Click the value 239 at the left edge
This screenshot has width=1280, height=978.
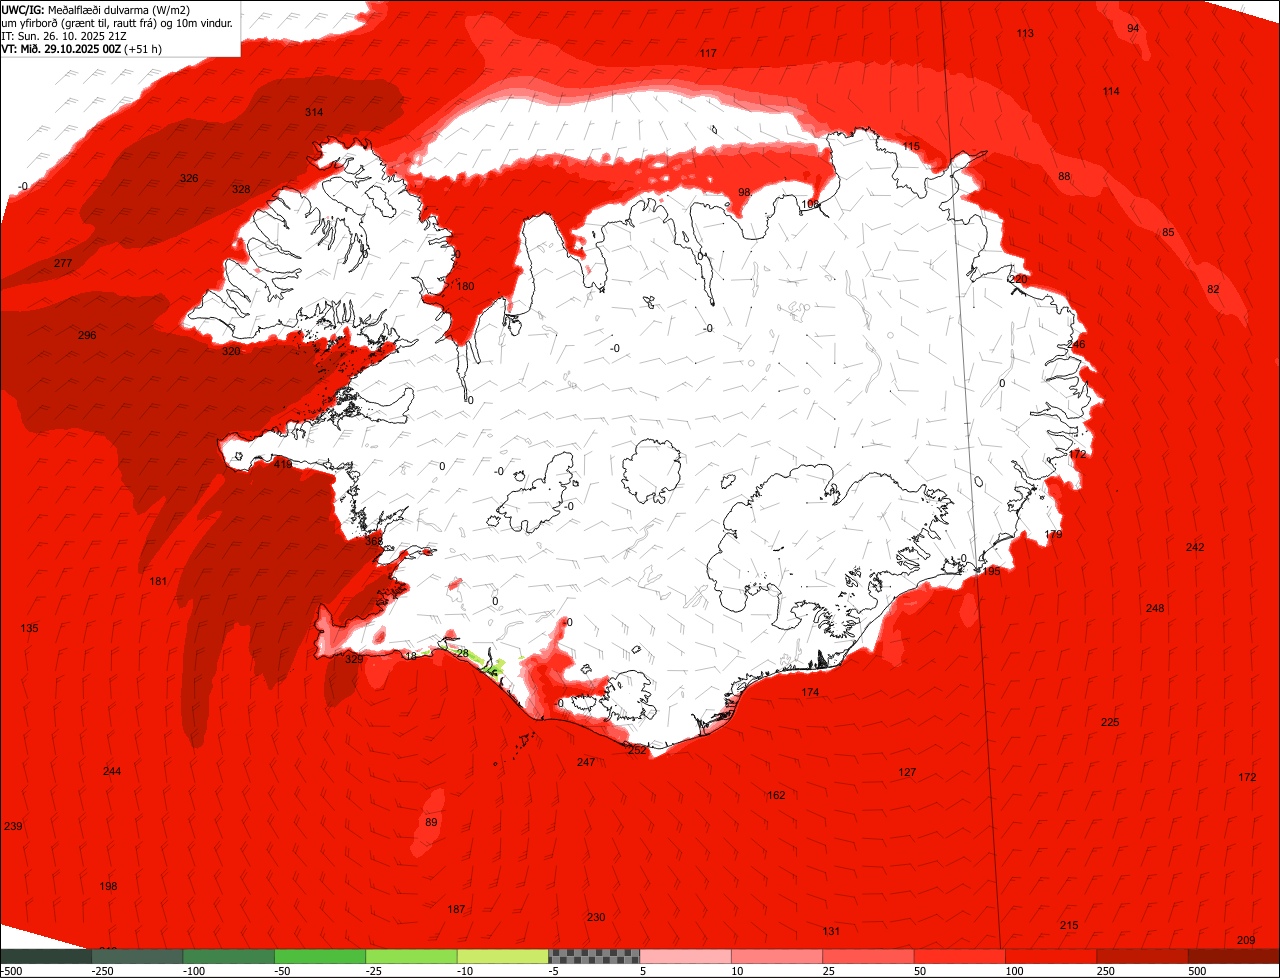[x=13, y=826]
